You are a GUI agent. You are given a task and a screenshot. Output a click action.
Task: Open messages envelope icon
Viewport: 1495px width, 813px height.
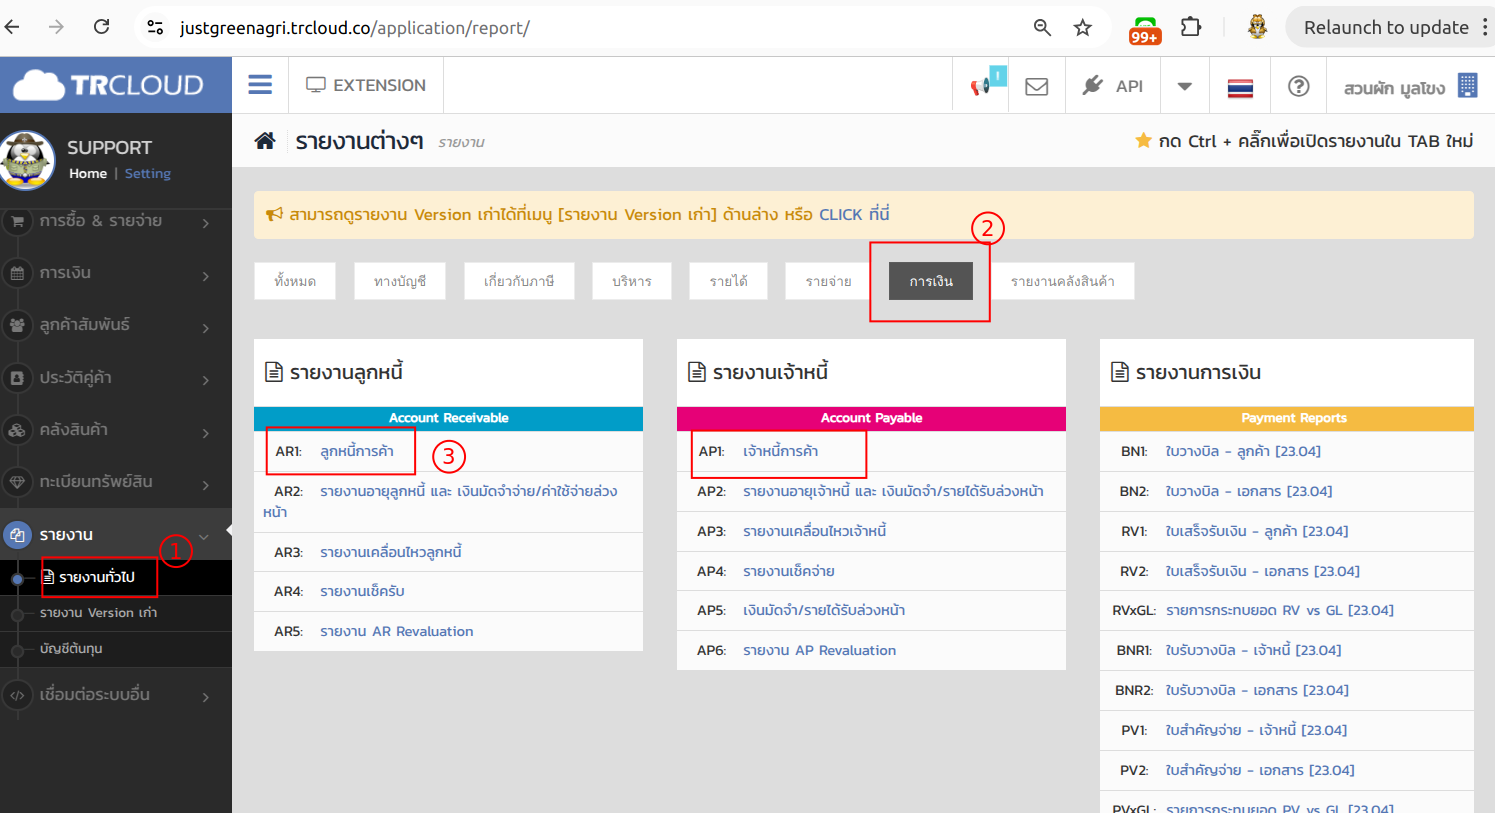(x=1037, y=86)
